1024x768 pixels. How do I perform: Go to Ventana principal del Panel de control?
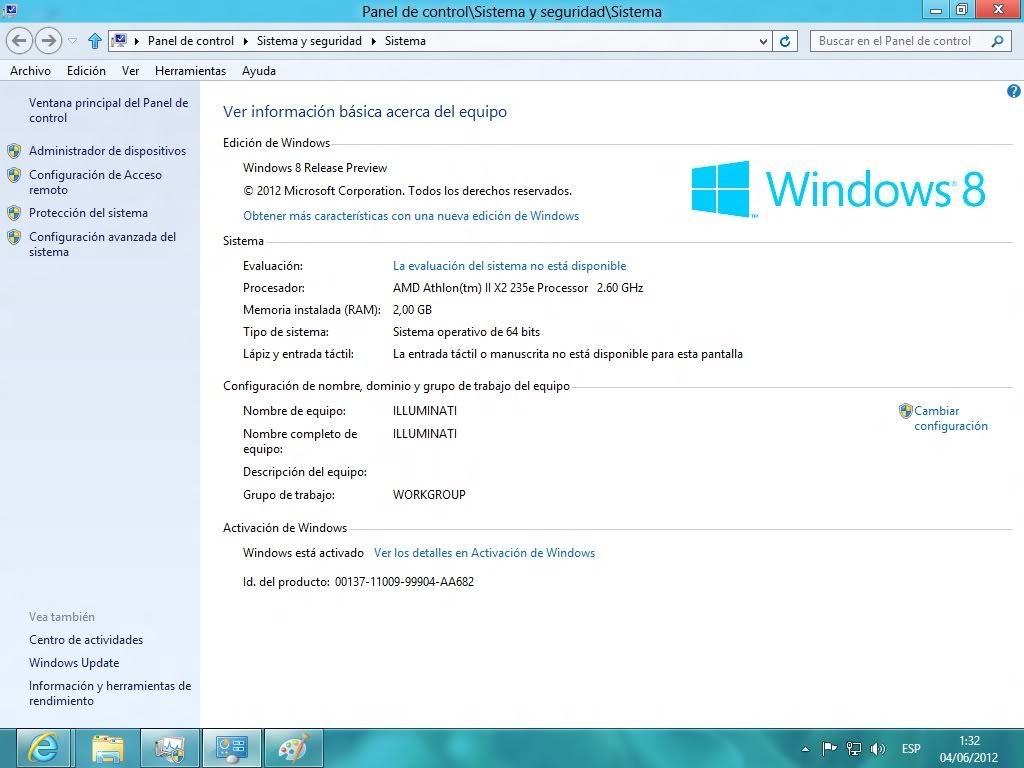pyautogui.click(x=108, y=110)
